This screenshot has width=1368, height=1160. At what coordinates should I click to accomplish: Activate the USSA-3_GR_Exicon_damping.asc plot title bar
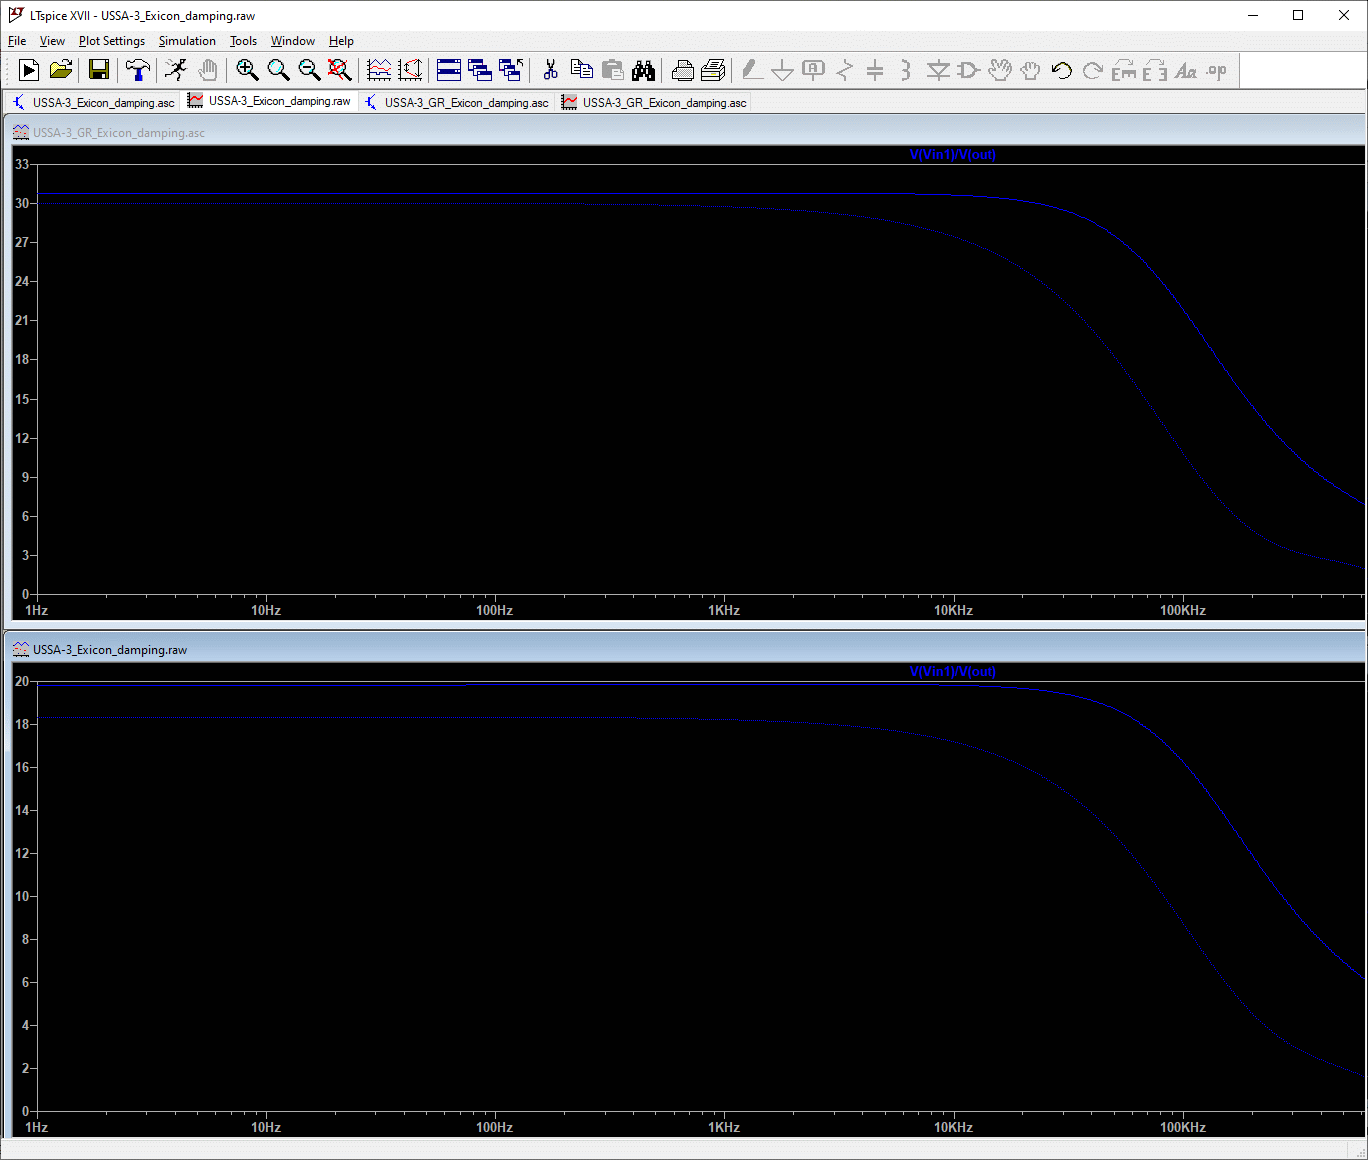point(686,132)
